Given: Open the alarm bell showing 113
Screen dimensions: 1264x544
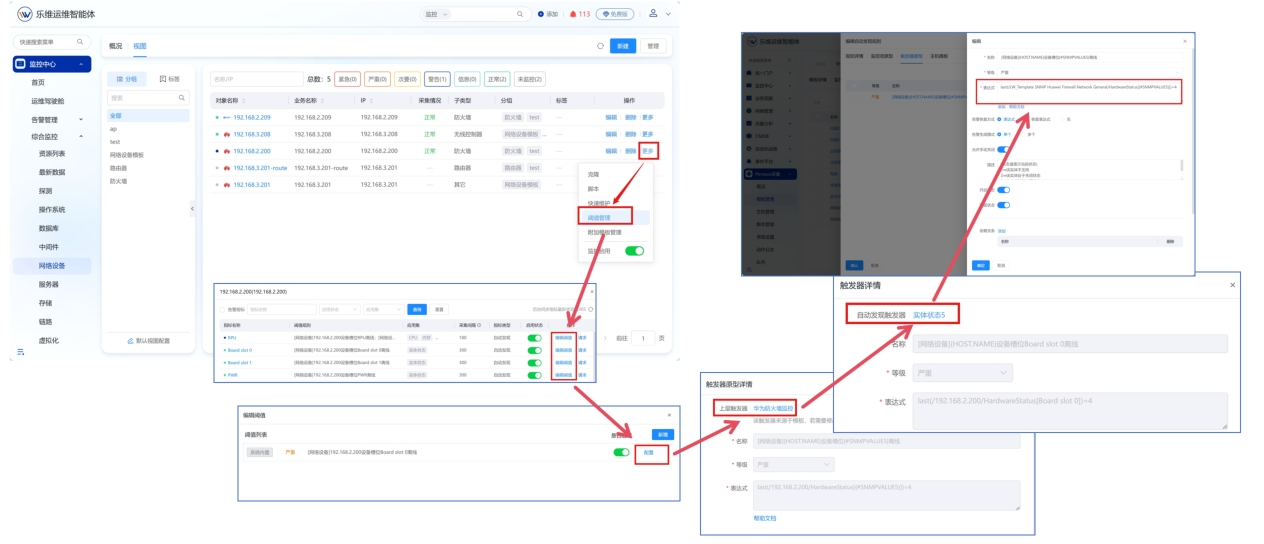Looking at the screenshot, I should tap(573, 14).
